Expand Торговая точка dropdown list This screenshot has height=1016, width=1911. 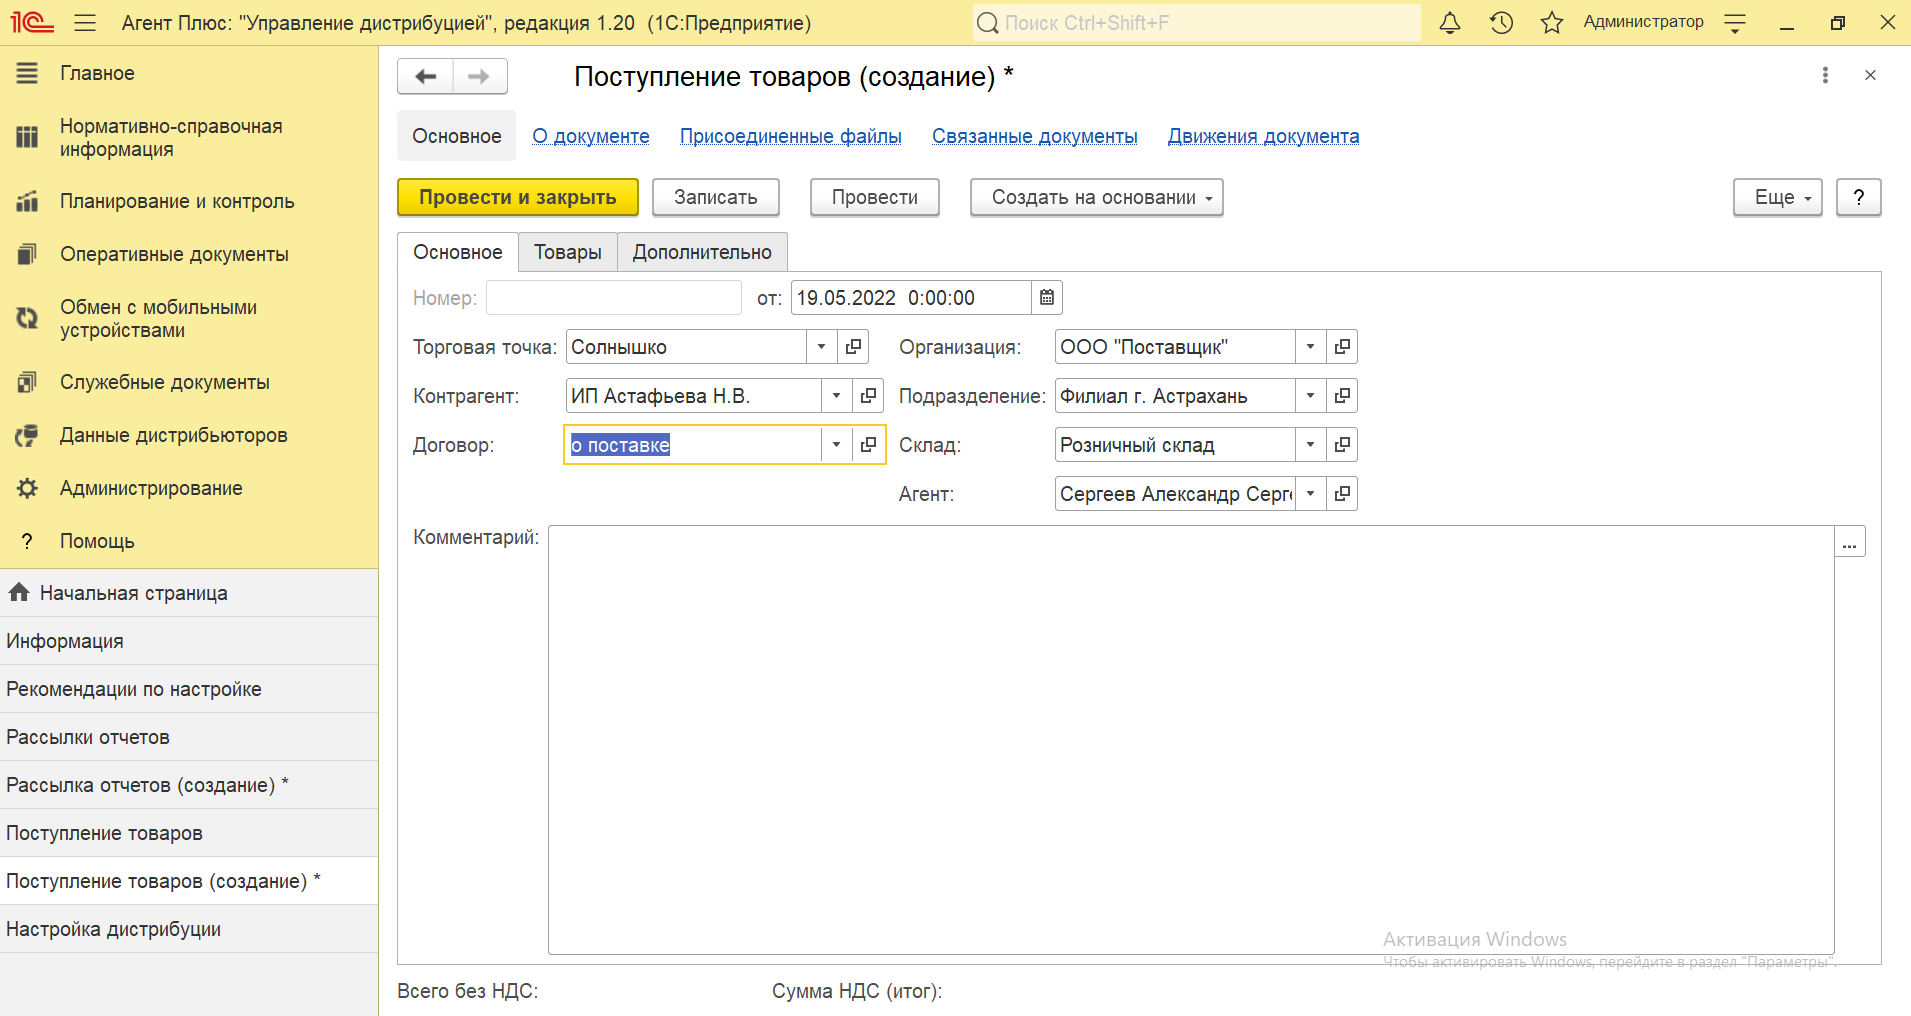pyautogui.click(x=821, y=347)
